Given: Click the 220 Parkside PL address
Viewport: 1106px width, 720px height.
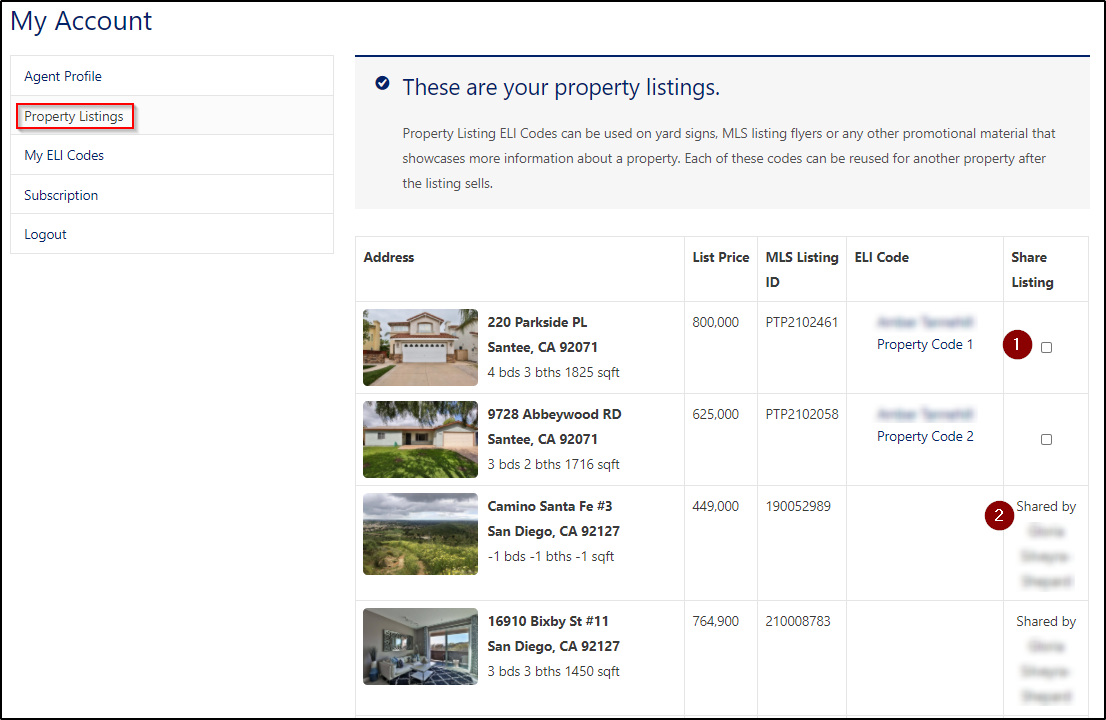Looking at the screenshot, I should [537, 322].
